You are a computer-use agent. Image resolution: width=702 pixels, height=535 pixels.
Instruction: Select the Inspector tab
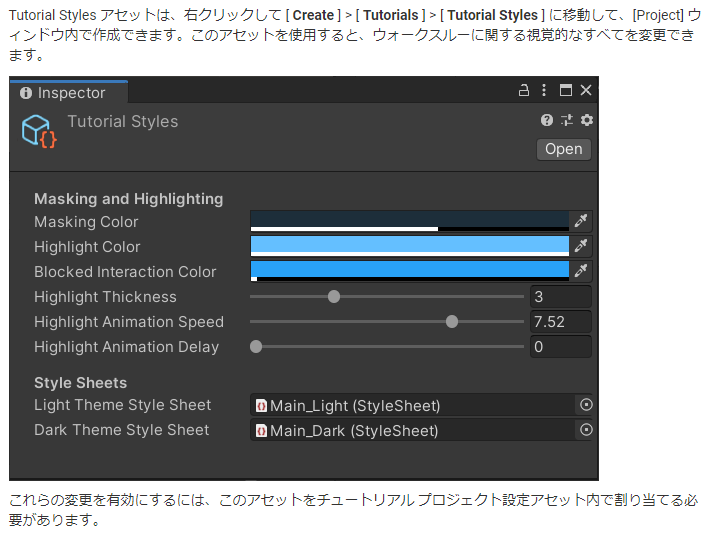pos(69,93)
